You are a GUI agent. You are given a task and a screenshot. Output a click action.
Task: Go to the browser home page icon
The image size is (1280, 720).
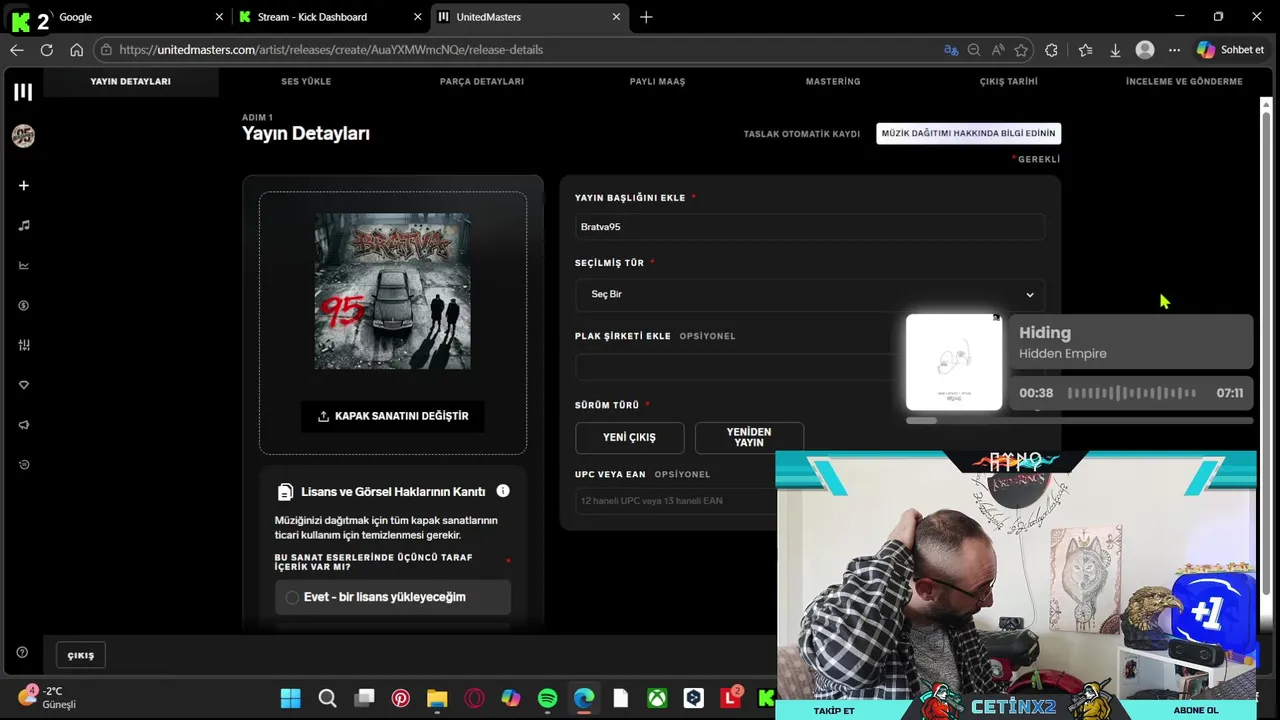(77, 50)
